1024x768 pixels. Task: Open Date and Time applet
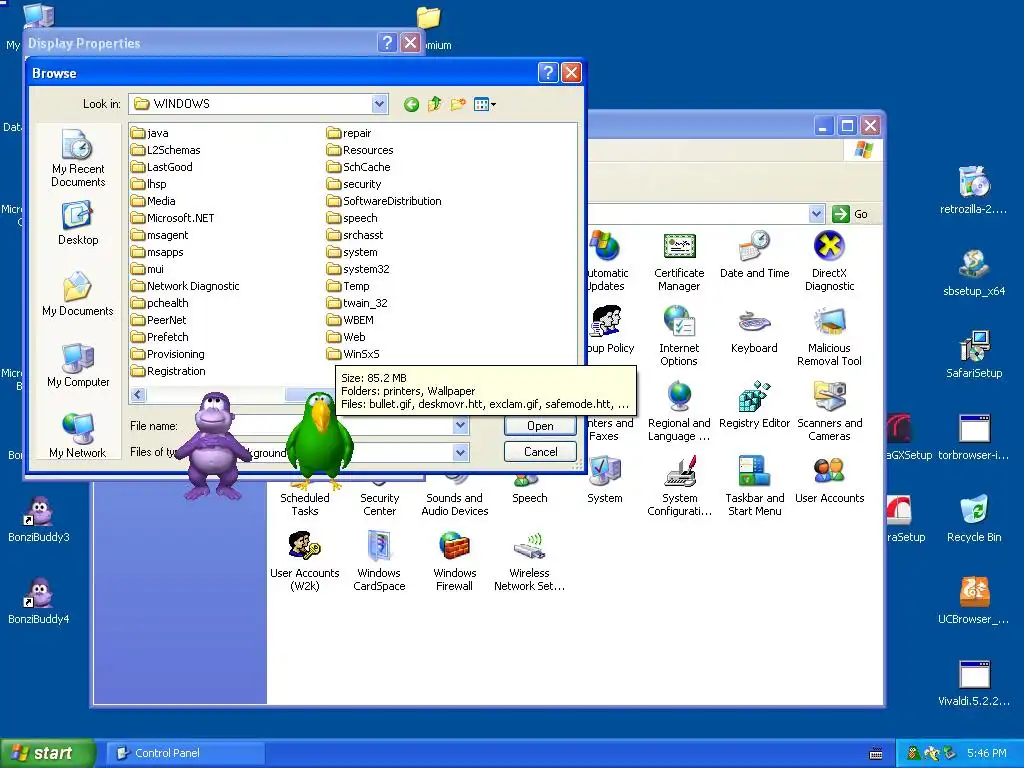coord(754,255)
